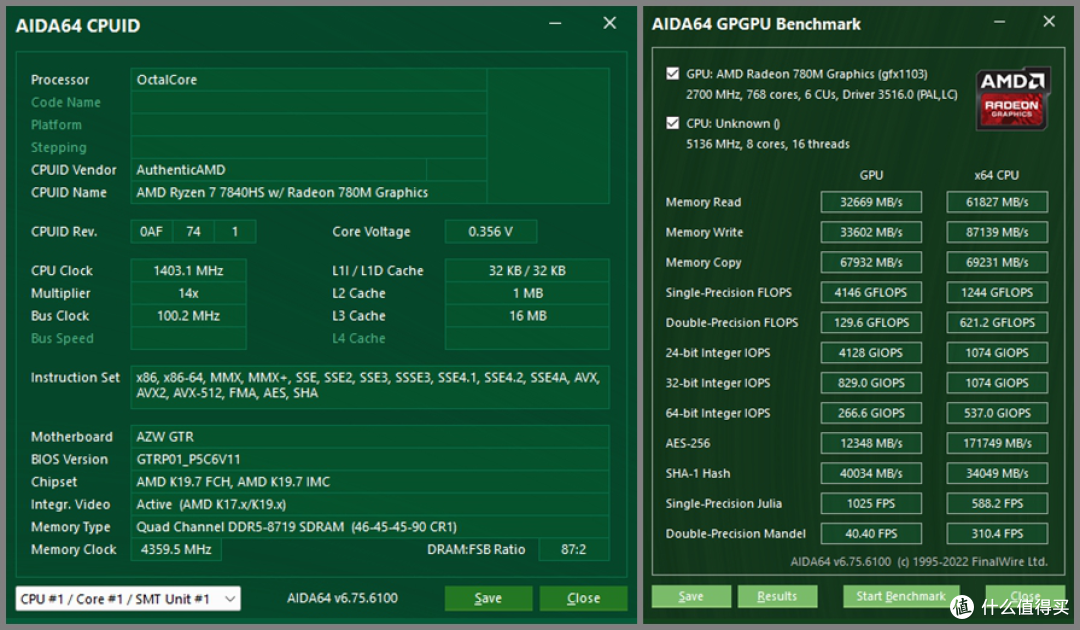Uncheck the AMD Radeon 780M GPU checkbox

pyautogui.click(x=673, y=74)
